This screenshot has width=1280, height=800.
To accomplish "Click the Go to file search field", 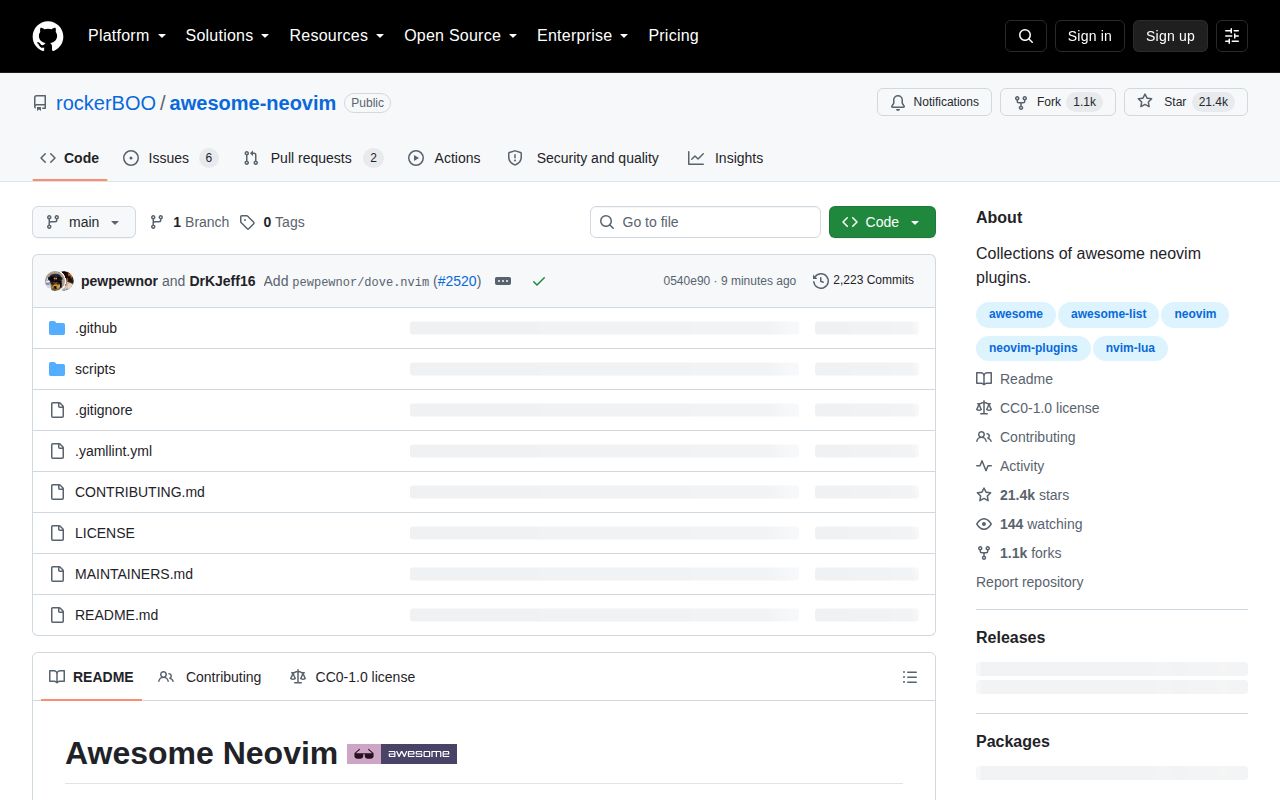I will (705, 222).
